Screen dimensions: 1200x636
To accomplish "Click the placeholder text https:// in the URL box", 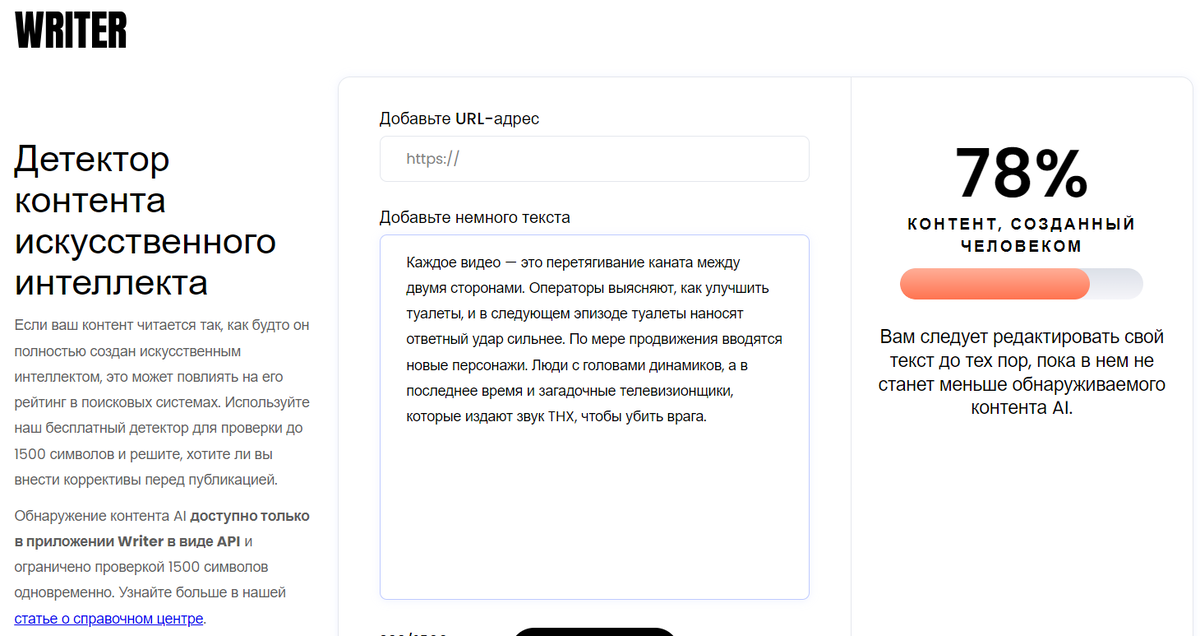I will [x=430, y=159].
